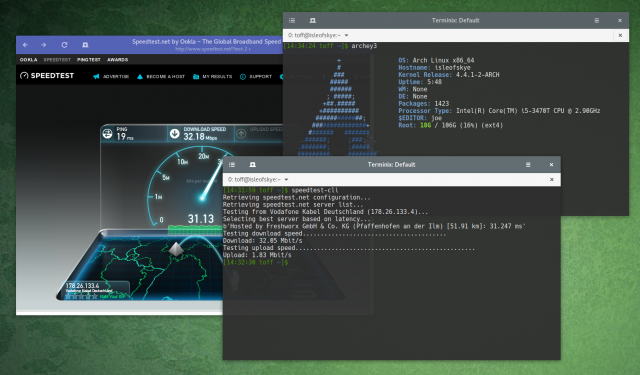The image size is (640, 375).
Task: Click the Terminix: Default title of rear window
Action: point(456,20)
